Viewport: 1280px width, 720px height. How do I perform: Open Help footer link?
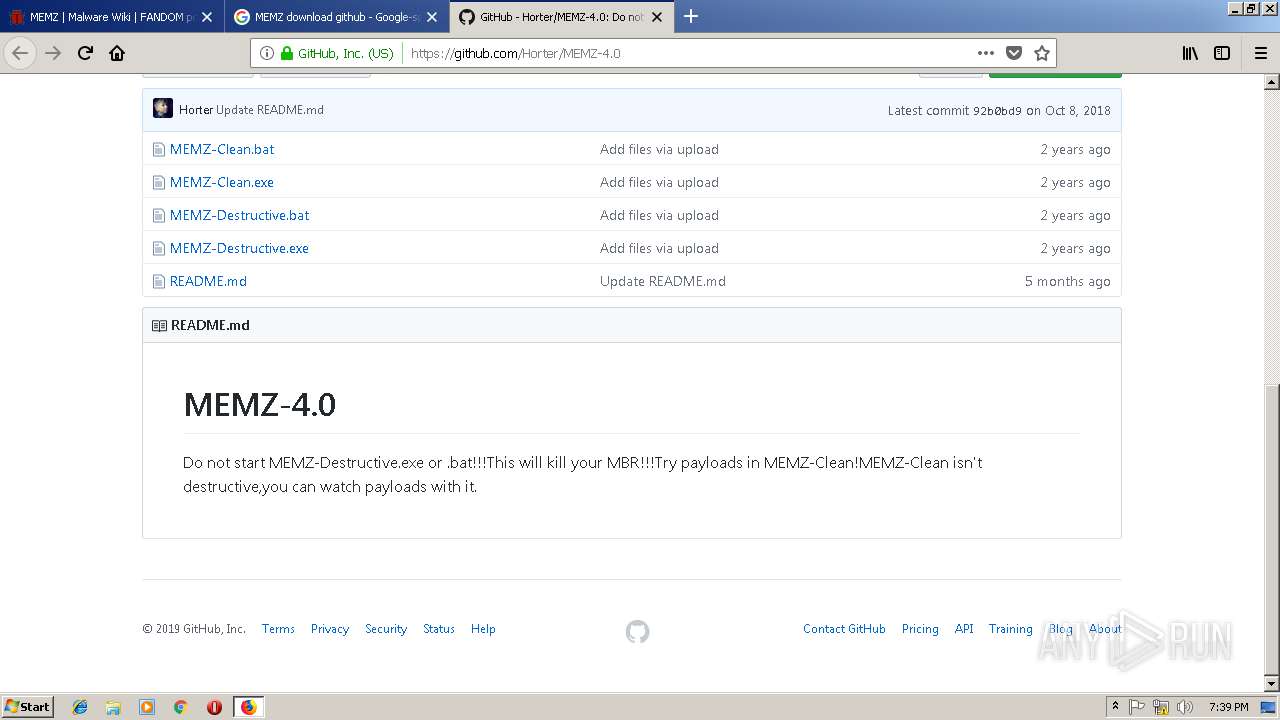(483, 629)
